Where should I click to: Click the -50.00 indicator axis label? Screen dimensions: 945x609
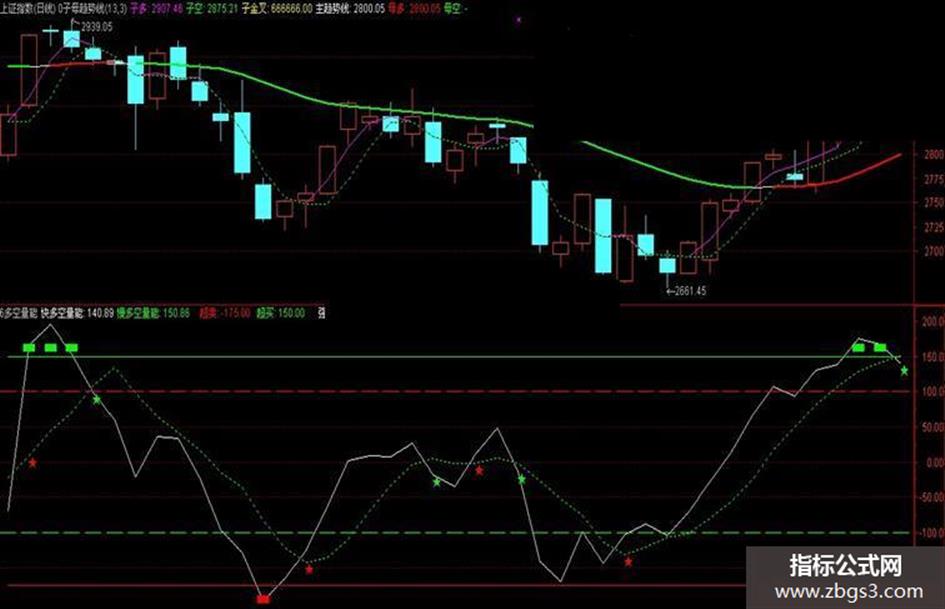pyautogui.click(x=932, y=497)
